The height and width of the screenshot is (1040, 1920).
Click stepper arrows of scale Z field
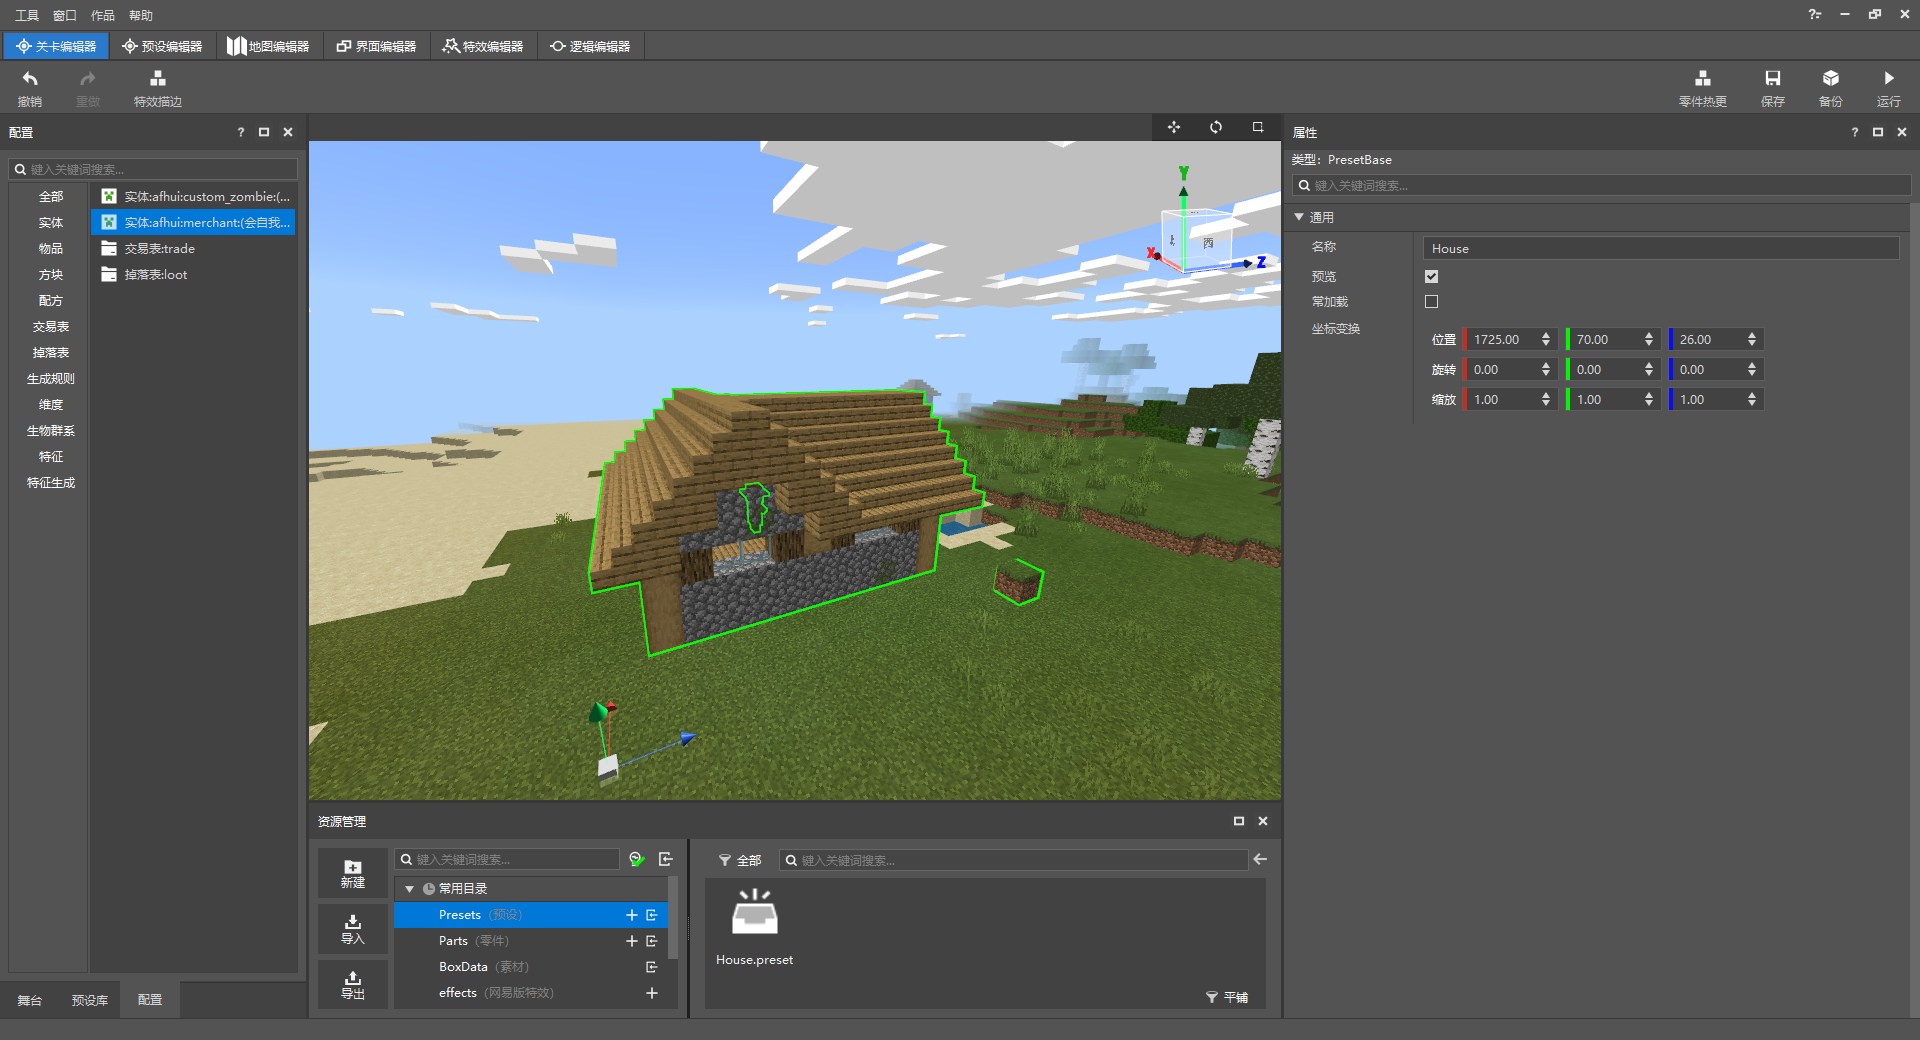(1752, 400)
